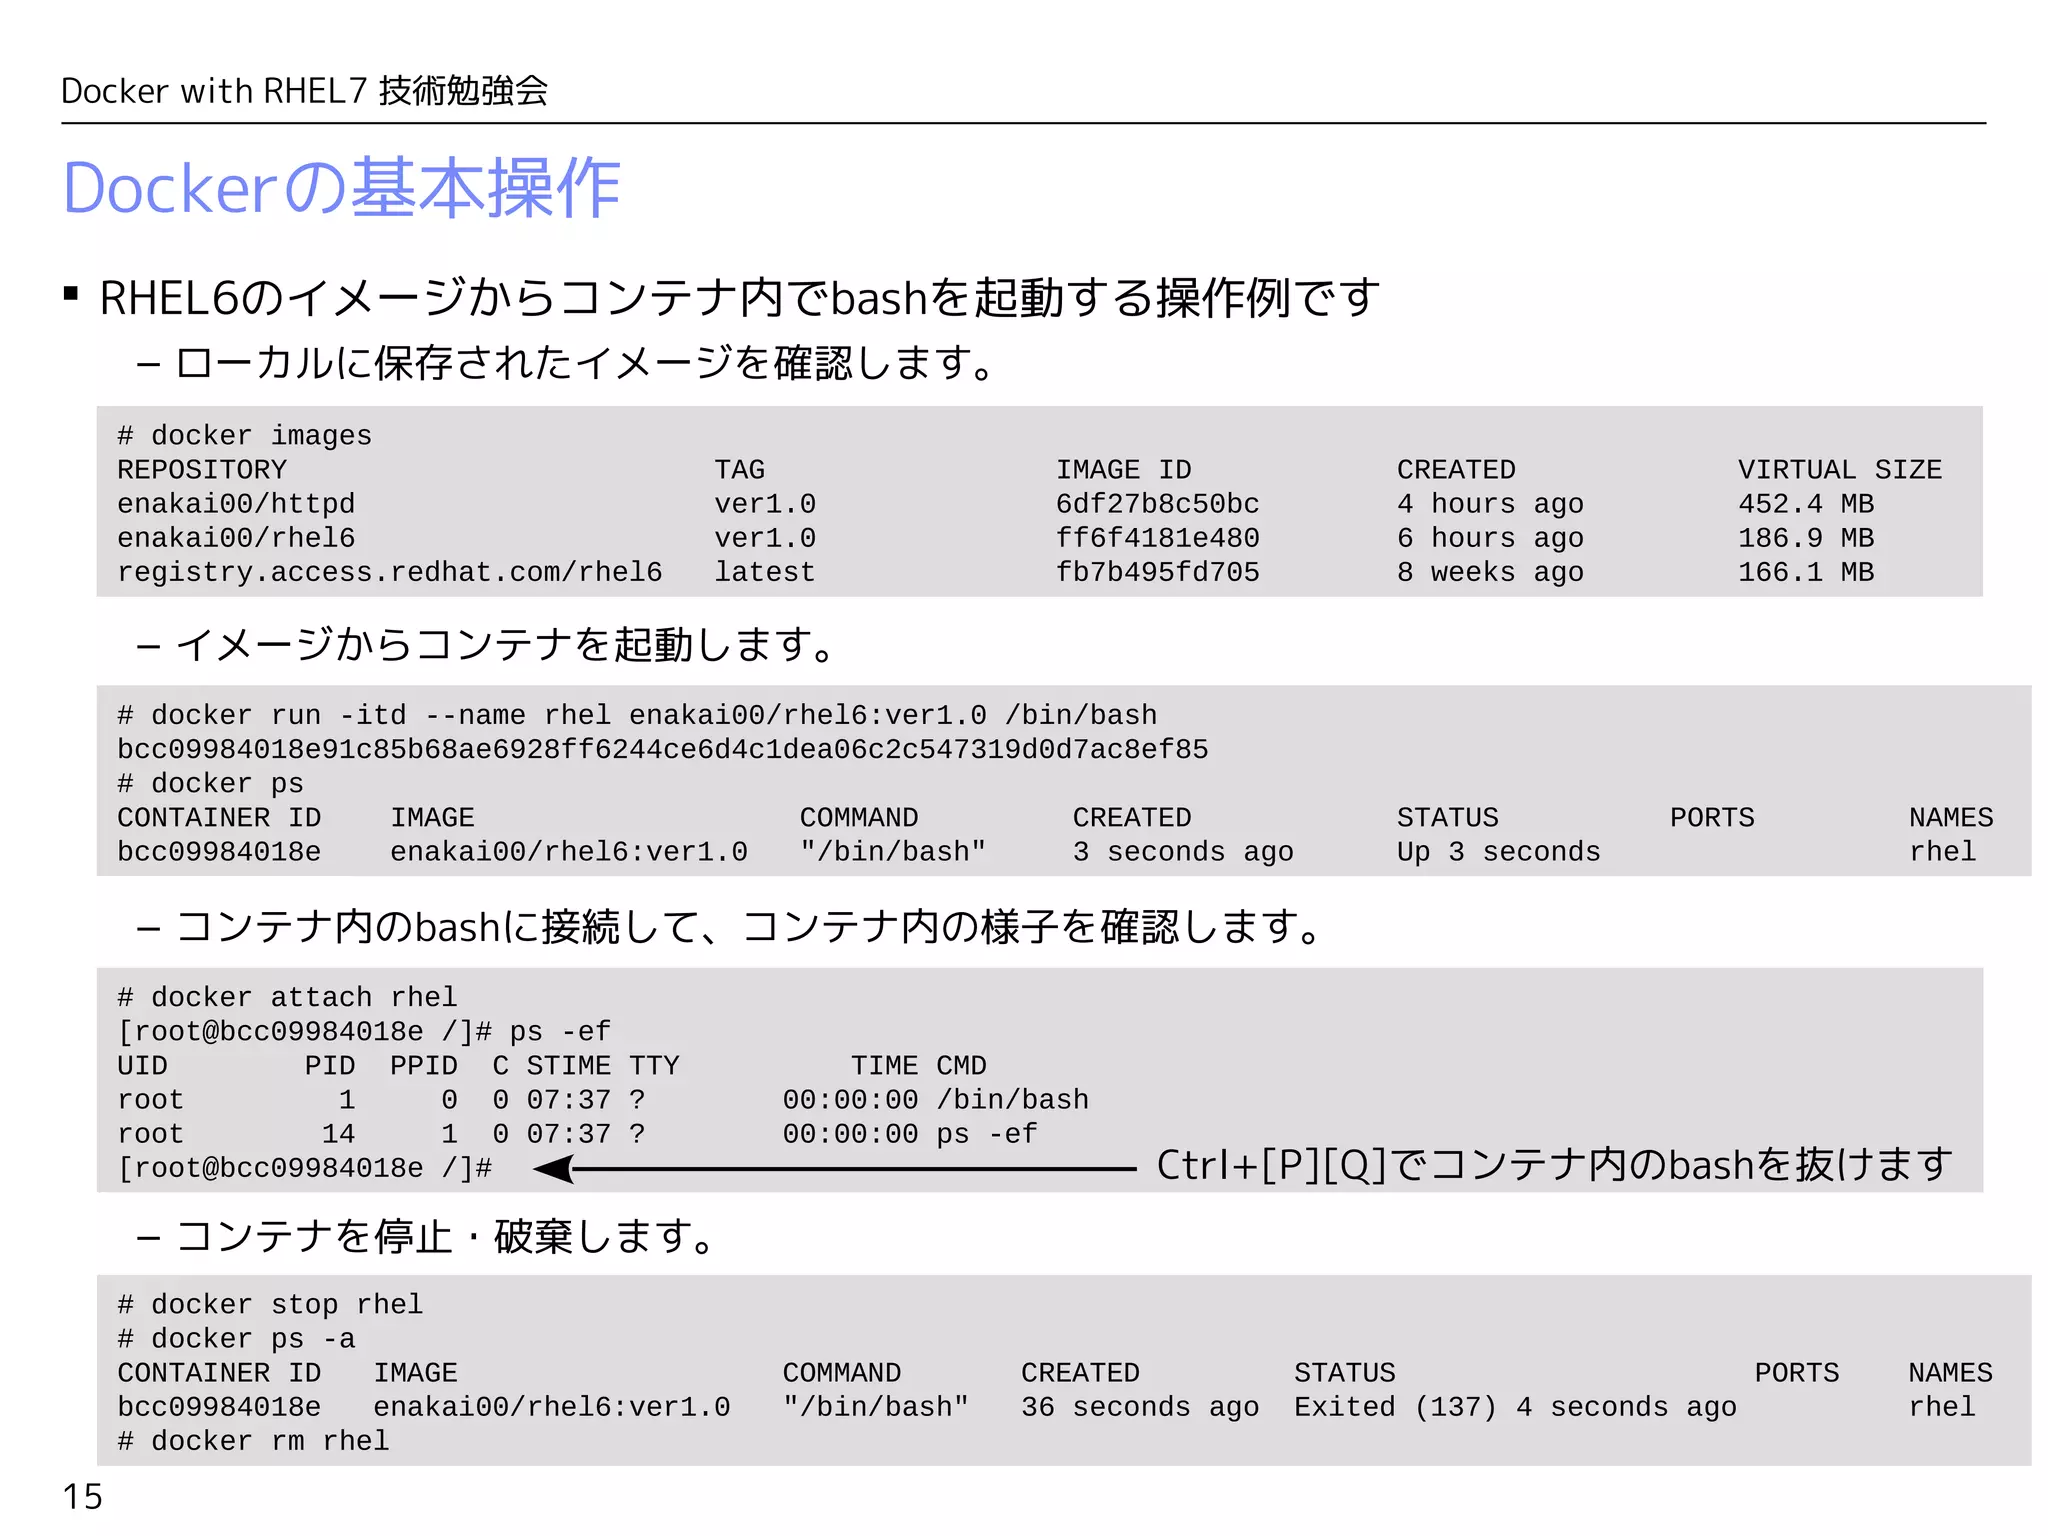Select image ID 'ff6f4181e480'
The width and height of the screenshot is (2048, 1536).
tap(1157, 538)
